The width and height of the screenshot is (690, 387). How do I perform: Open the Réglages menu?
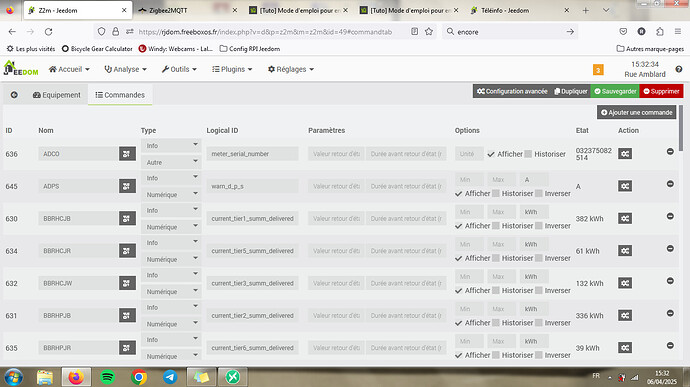[291, 69]
